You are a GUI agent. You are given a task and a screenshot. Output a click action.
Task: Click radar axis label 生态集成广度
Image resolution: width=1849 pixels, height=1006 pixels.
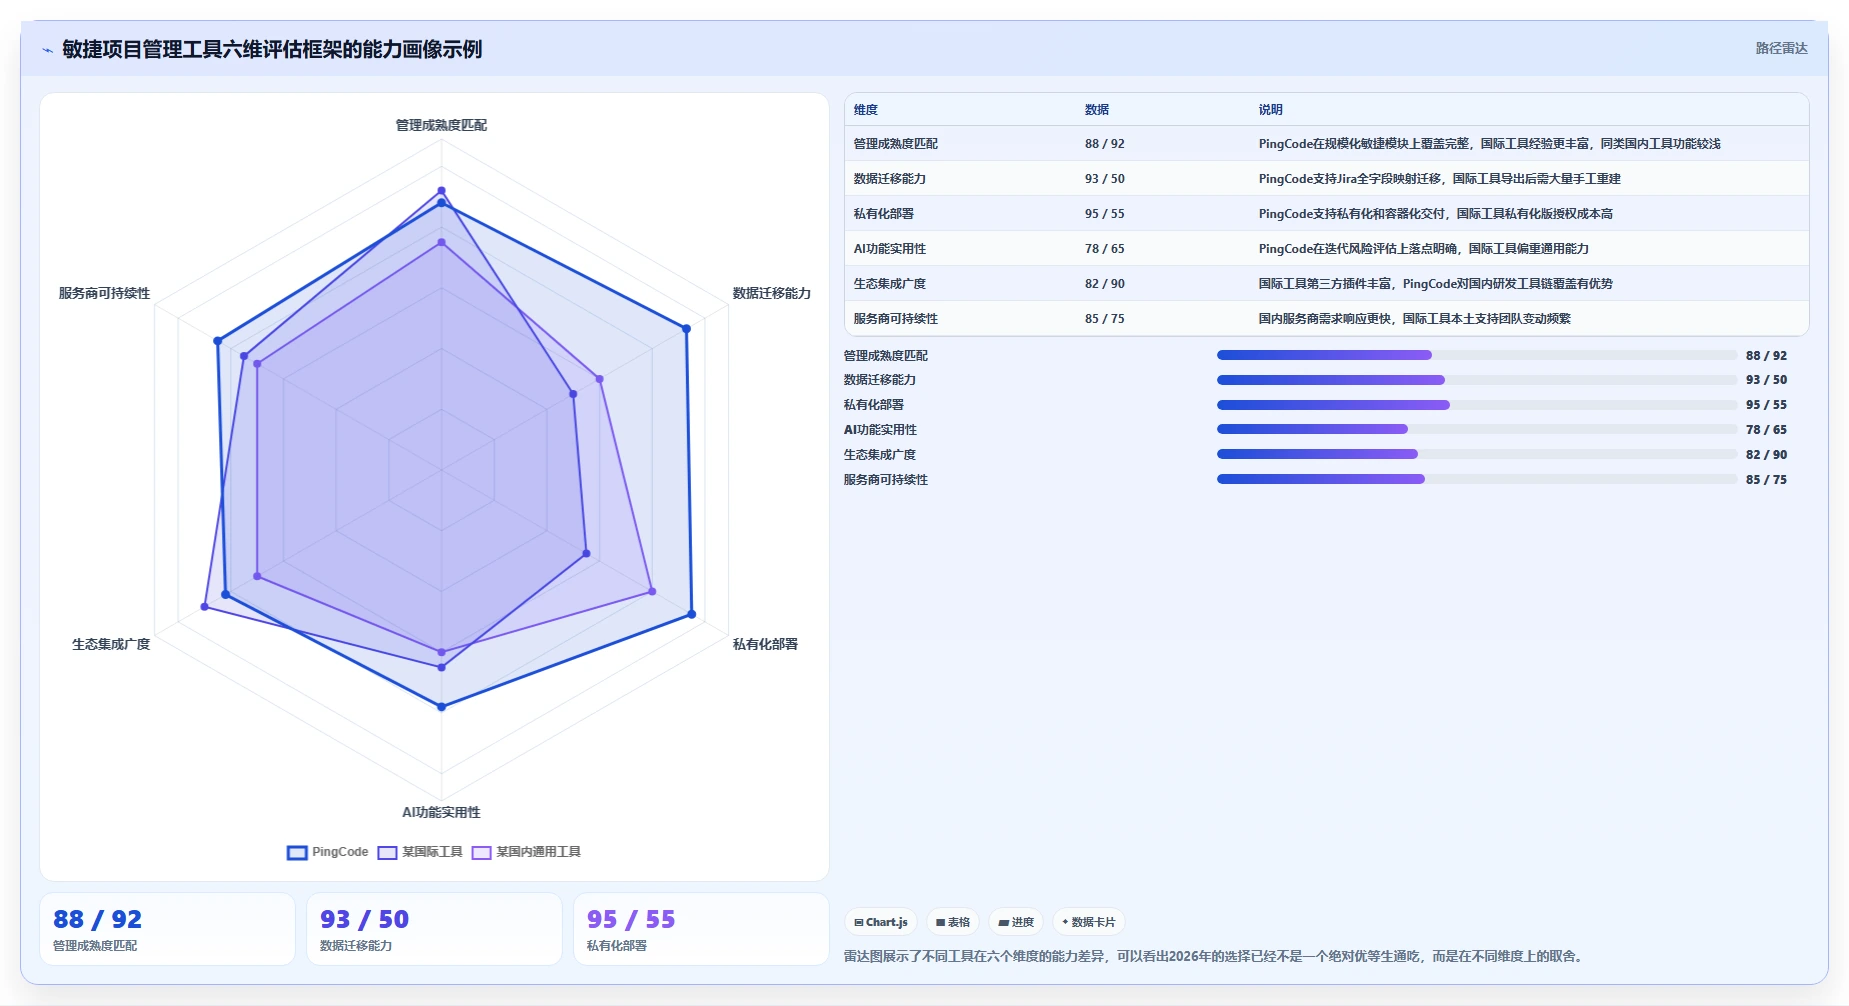111,644
